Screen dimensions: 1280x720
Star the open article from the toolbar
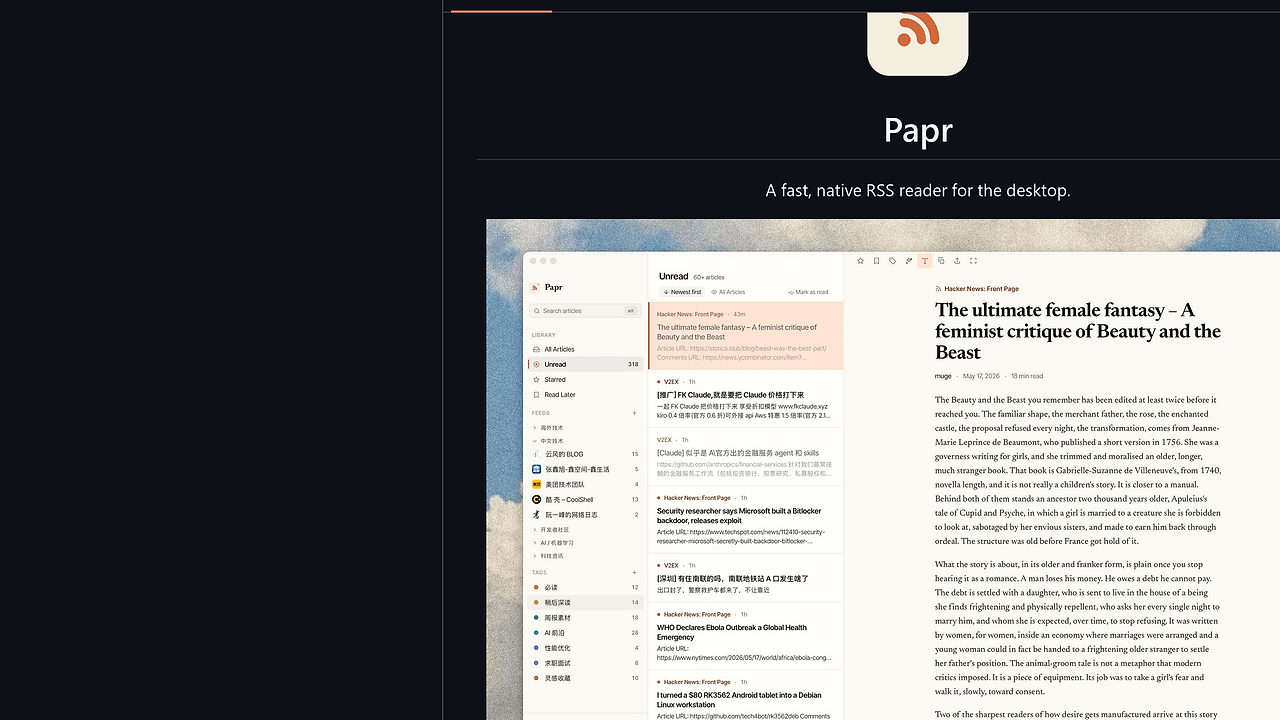860,261
